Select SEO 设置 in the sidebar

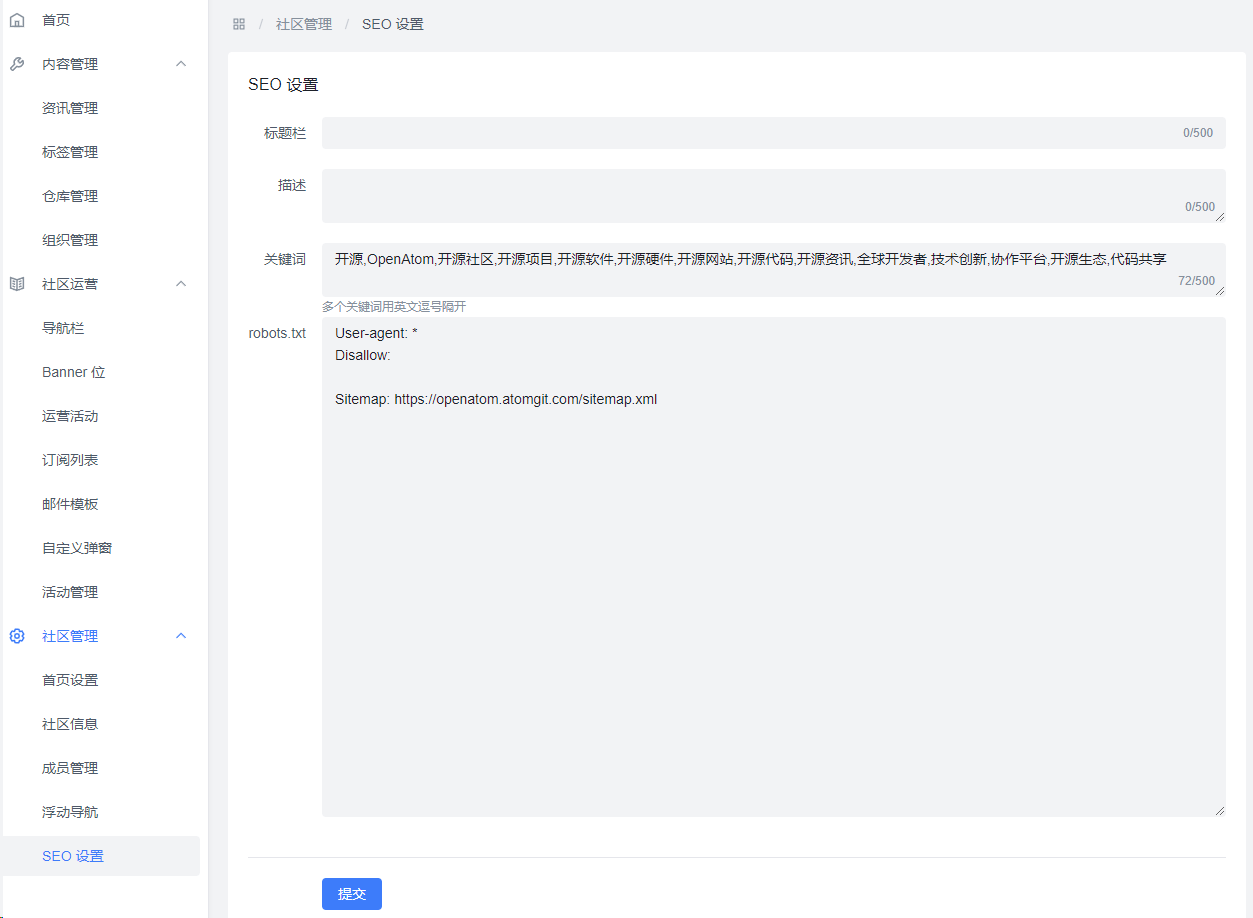click(x=101, y=856)
